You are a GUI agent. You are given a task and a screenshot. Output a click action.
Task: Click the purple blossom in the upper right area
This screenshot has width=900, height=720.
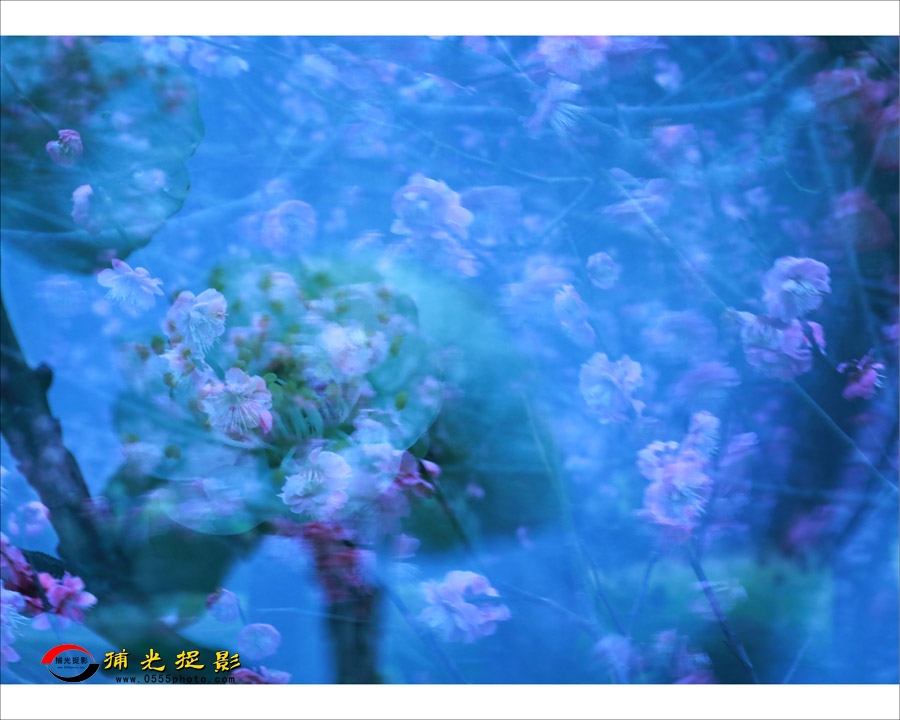pos(795,286)
